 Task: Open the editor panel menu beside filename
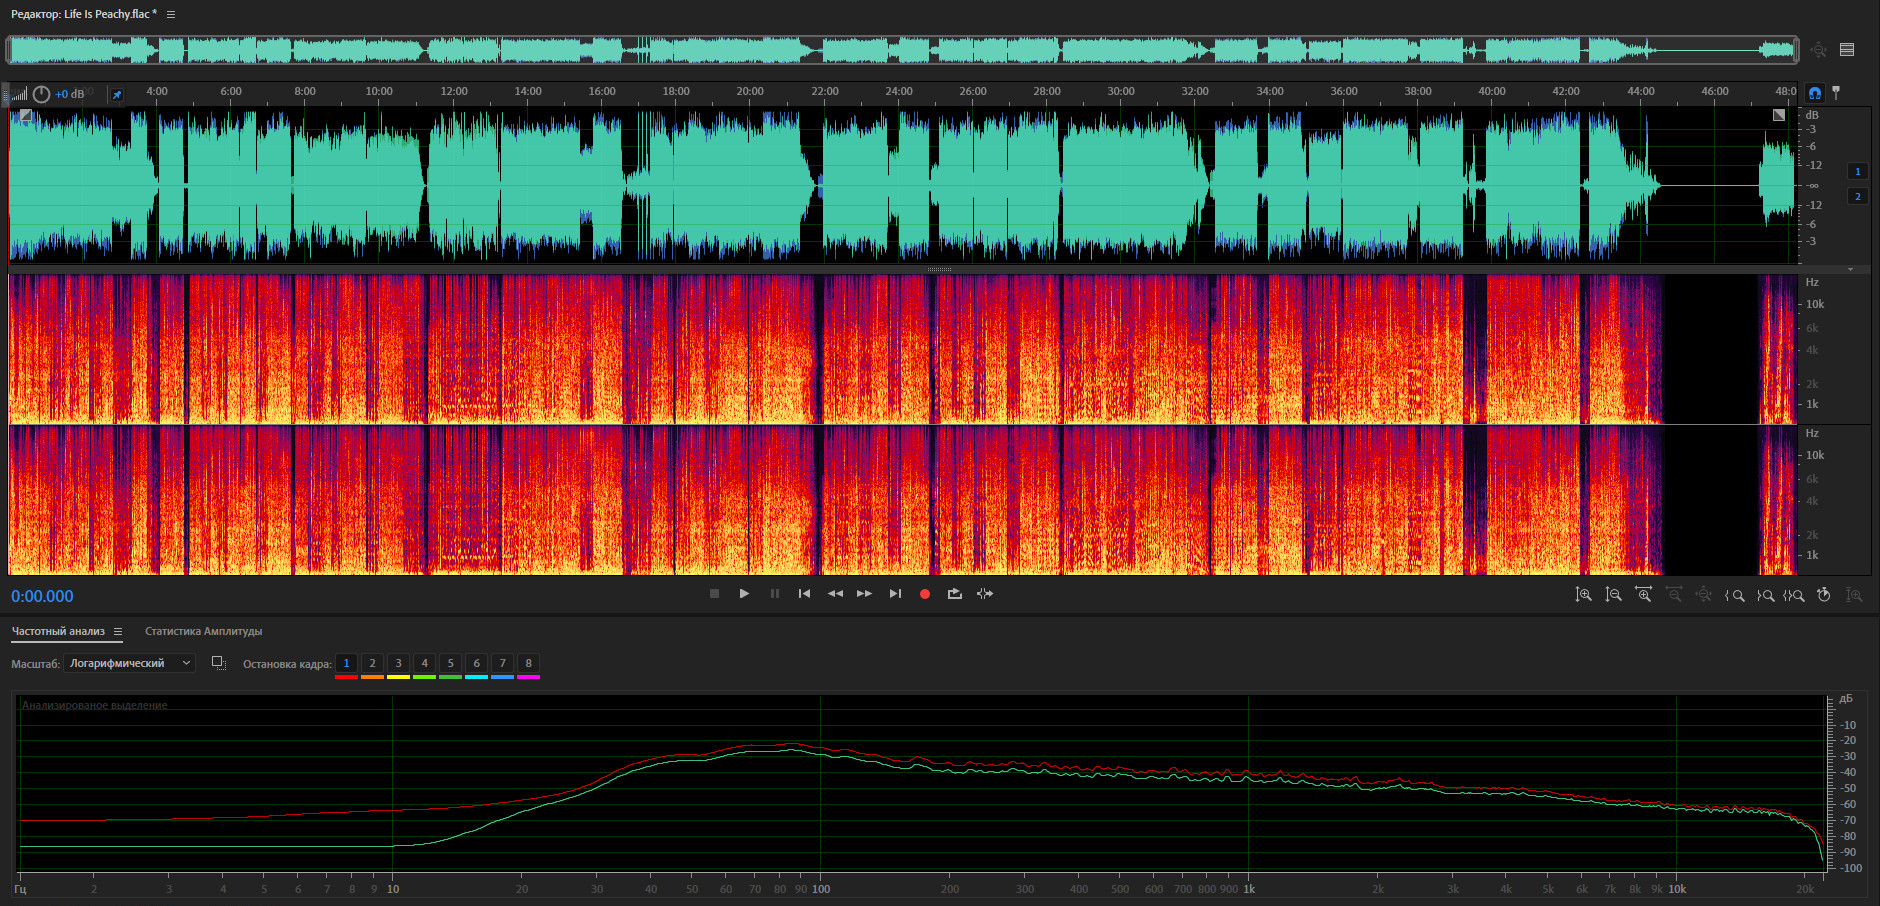tap(171, 14)
